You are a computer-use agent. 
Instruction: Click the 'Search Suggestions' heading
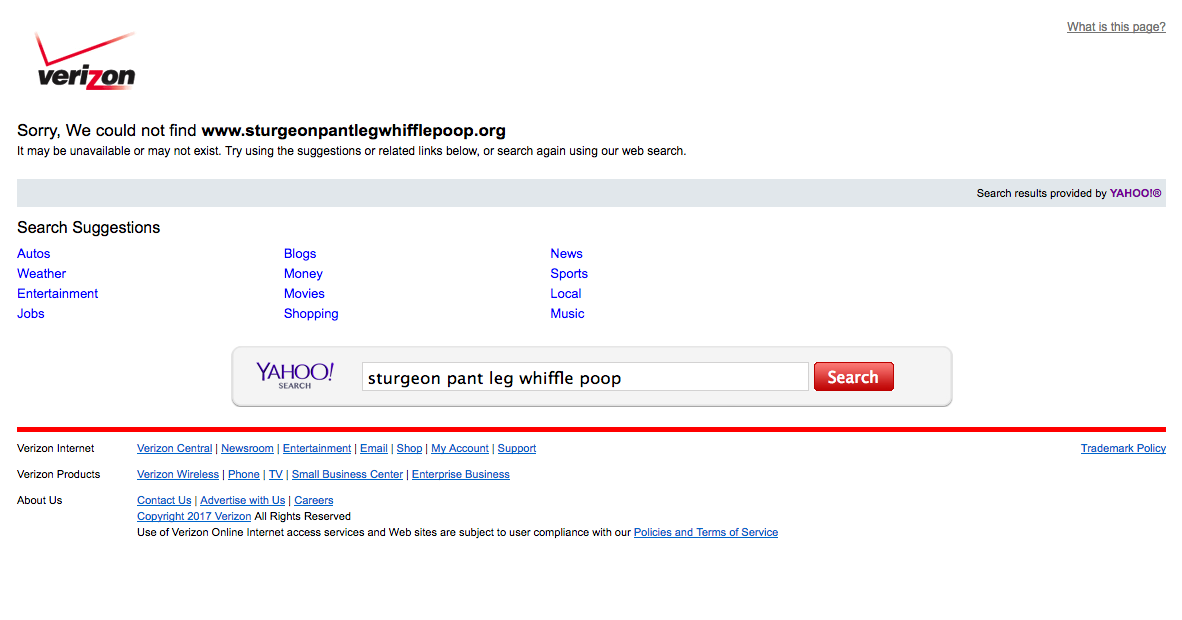[x=89, y=228]
